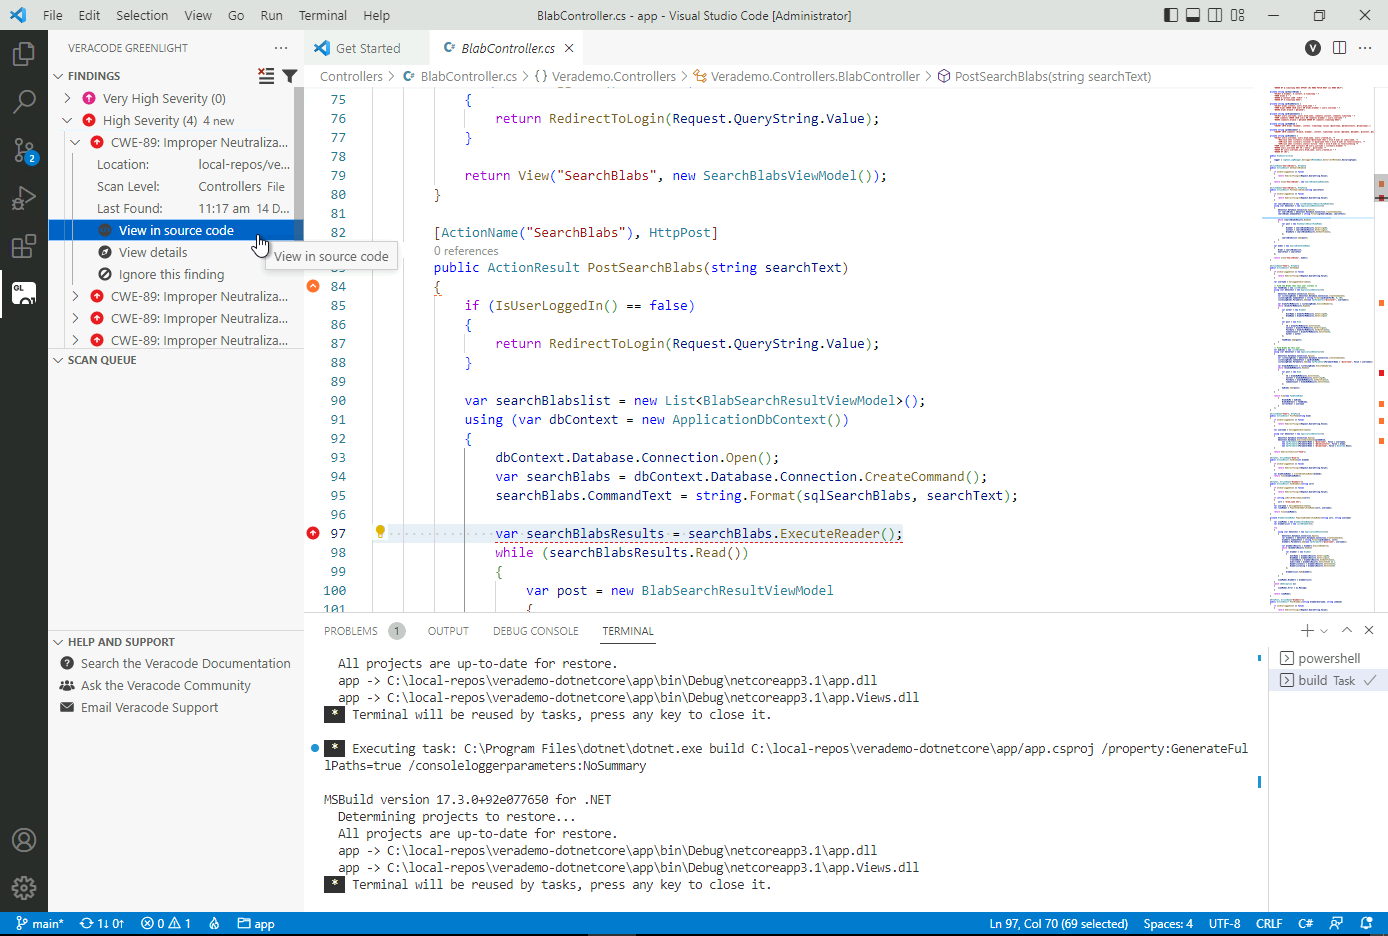1388x936 pixels.
Task: Collapse the first CWE-89 finding
Action: (75, 142)
